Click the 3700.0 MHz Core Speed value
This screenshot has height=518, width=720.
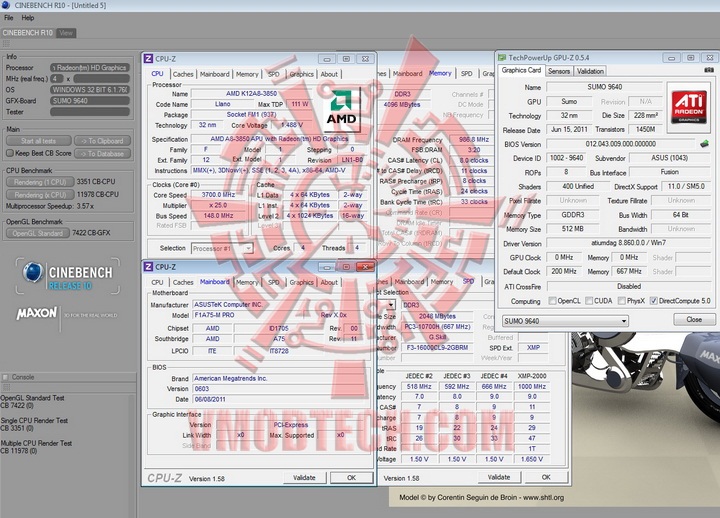219,195
